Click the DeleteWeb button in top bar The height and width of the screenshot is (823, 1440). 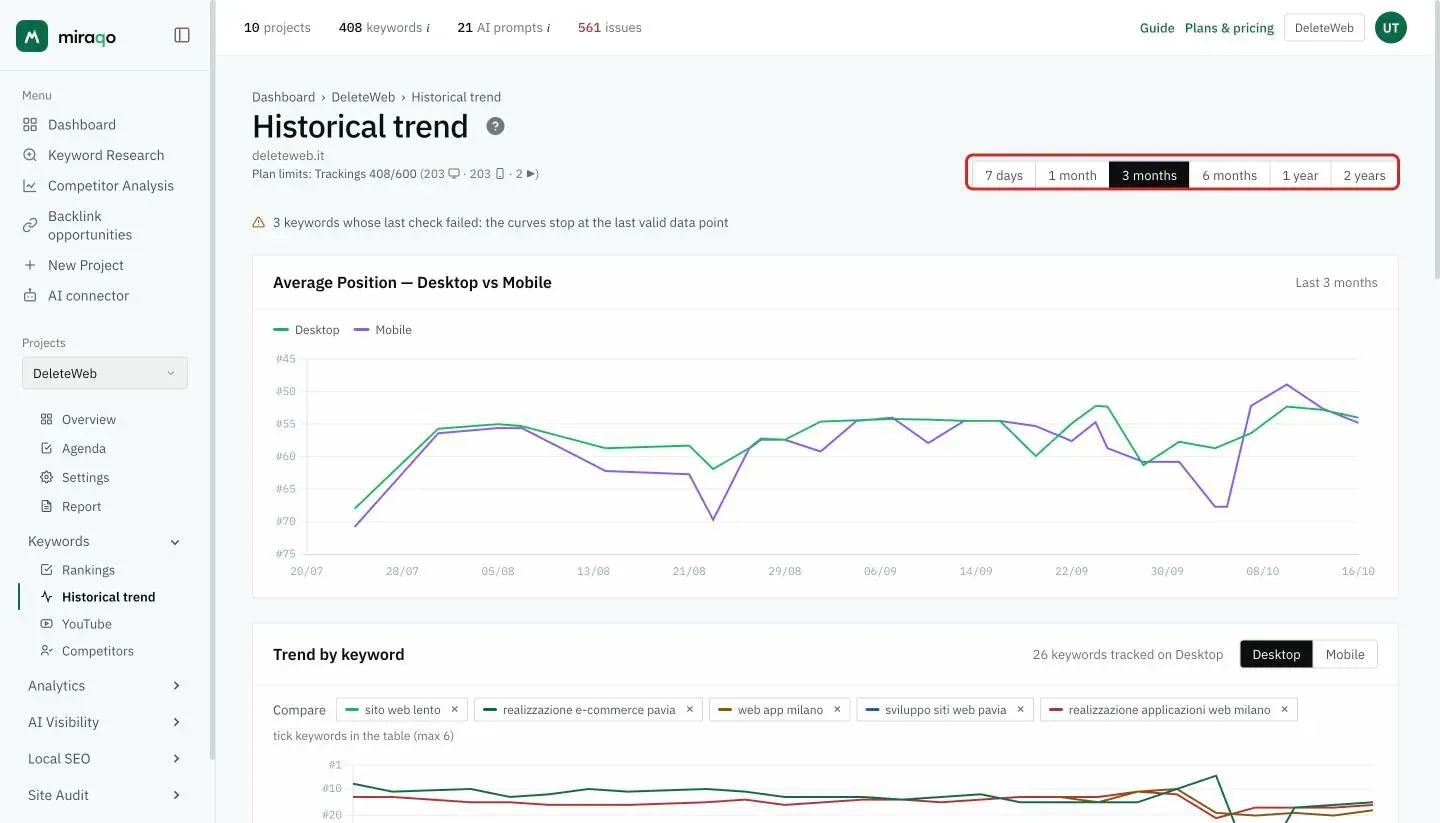[1324, 28]
